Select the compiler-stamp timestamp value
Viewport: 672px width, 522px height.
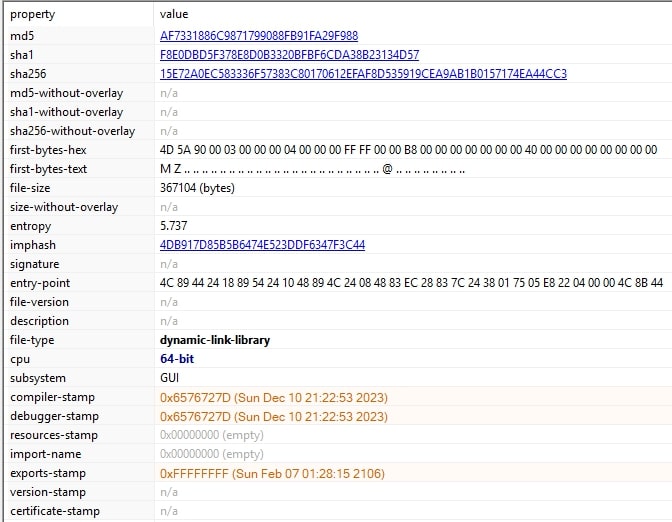pyautogui.click(x=273, y=397)
